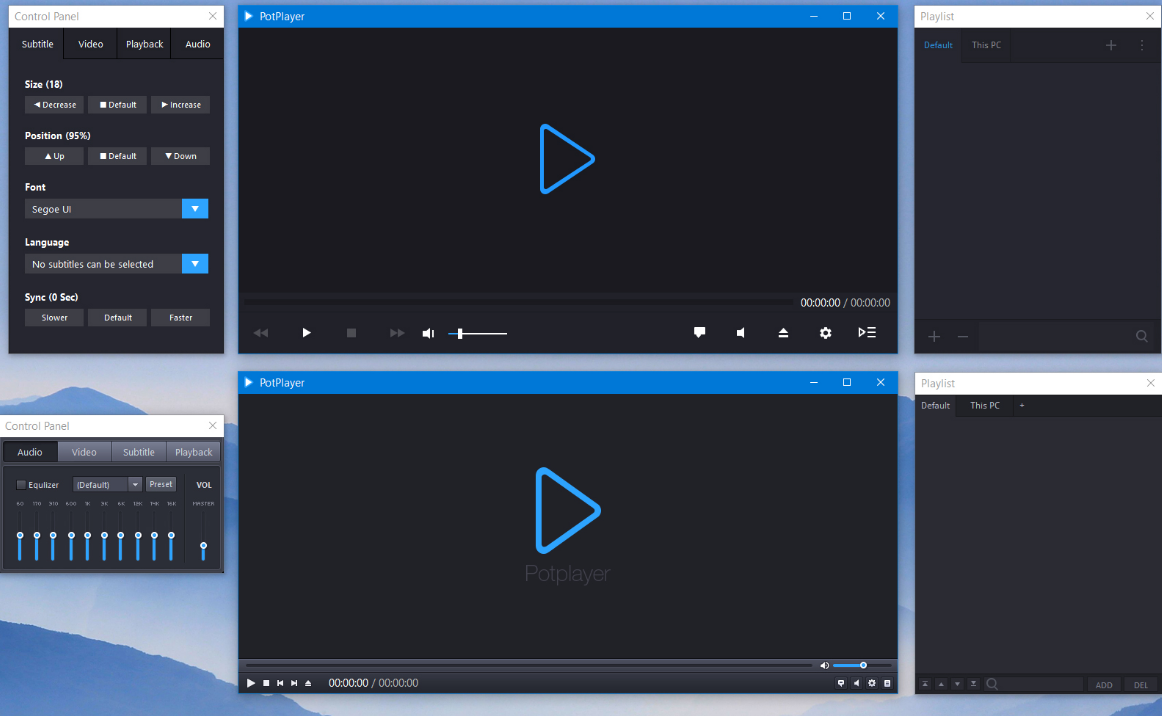1162x716 pixels.
Task: Click search magnifier icon in lower Playlist
Action: click(x=992, y=684)
